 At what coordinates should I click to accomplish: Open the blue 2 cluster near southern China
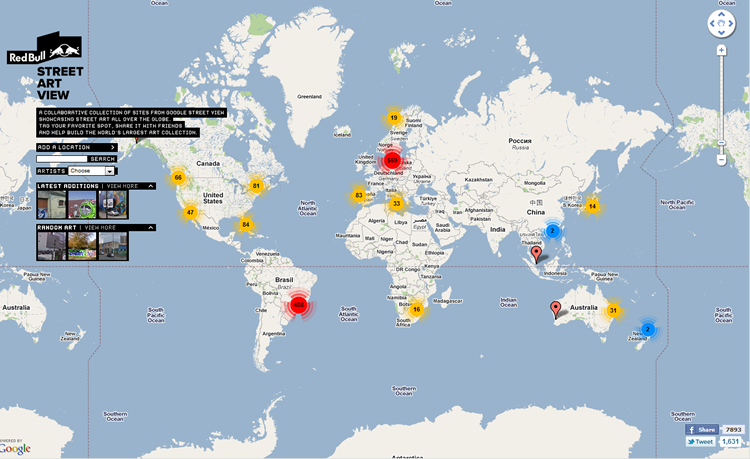552,231
